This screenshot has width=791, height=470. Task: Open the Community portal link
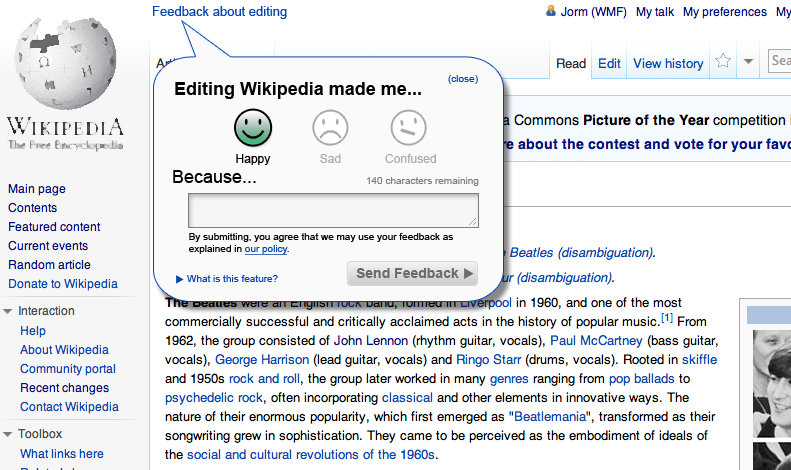click(x=68, y=369)
